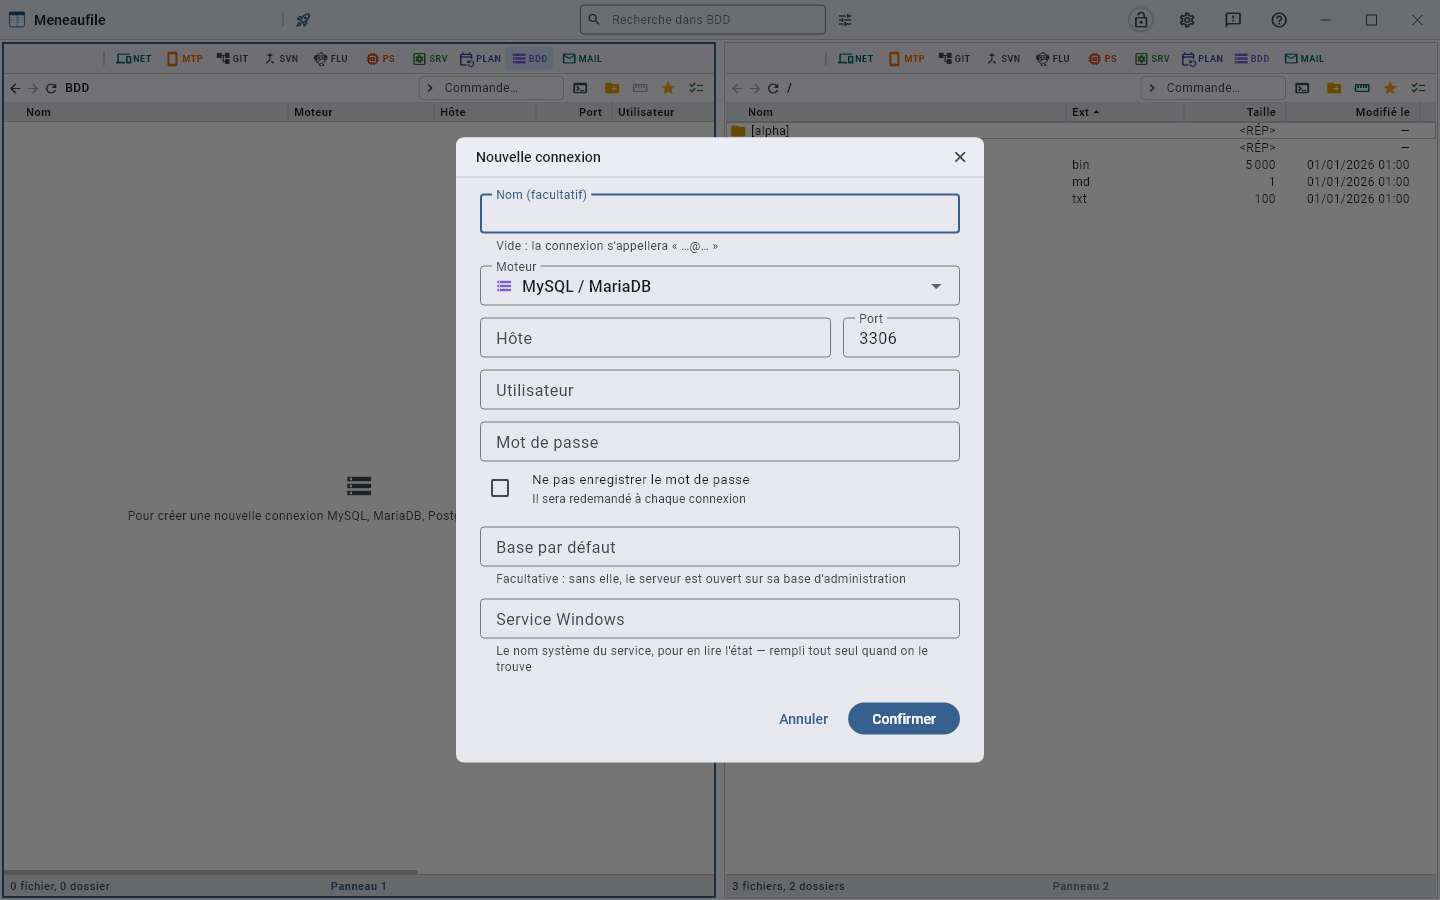Open the SRV tab in right panel
Viewport: 1440px width, 900px height.
coord(1153,59)
